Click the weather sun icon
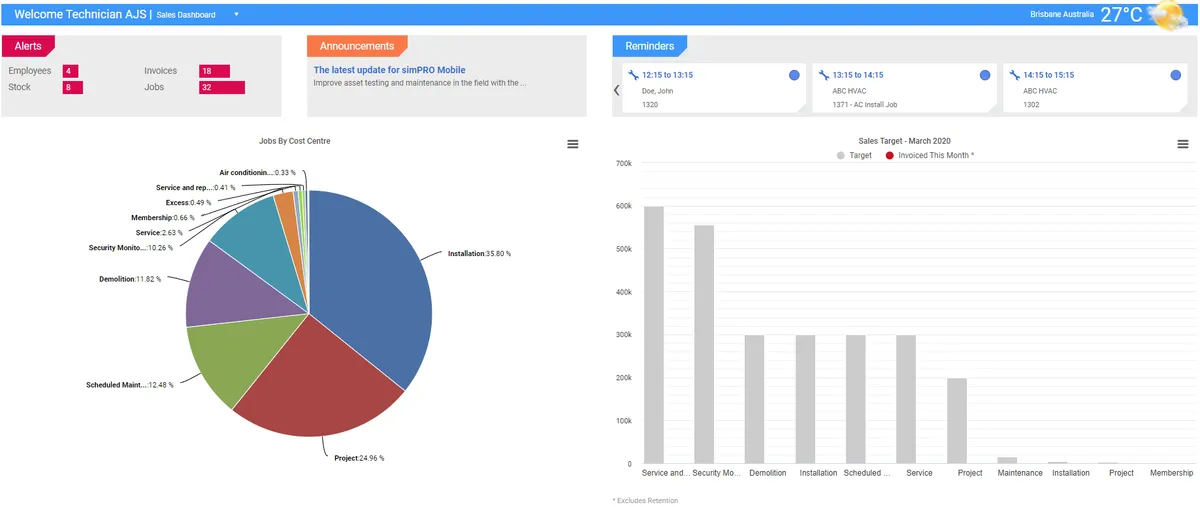The height and width of the screenshot is (507, 1200). pos(1169,15)
